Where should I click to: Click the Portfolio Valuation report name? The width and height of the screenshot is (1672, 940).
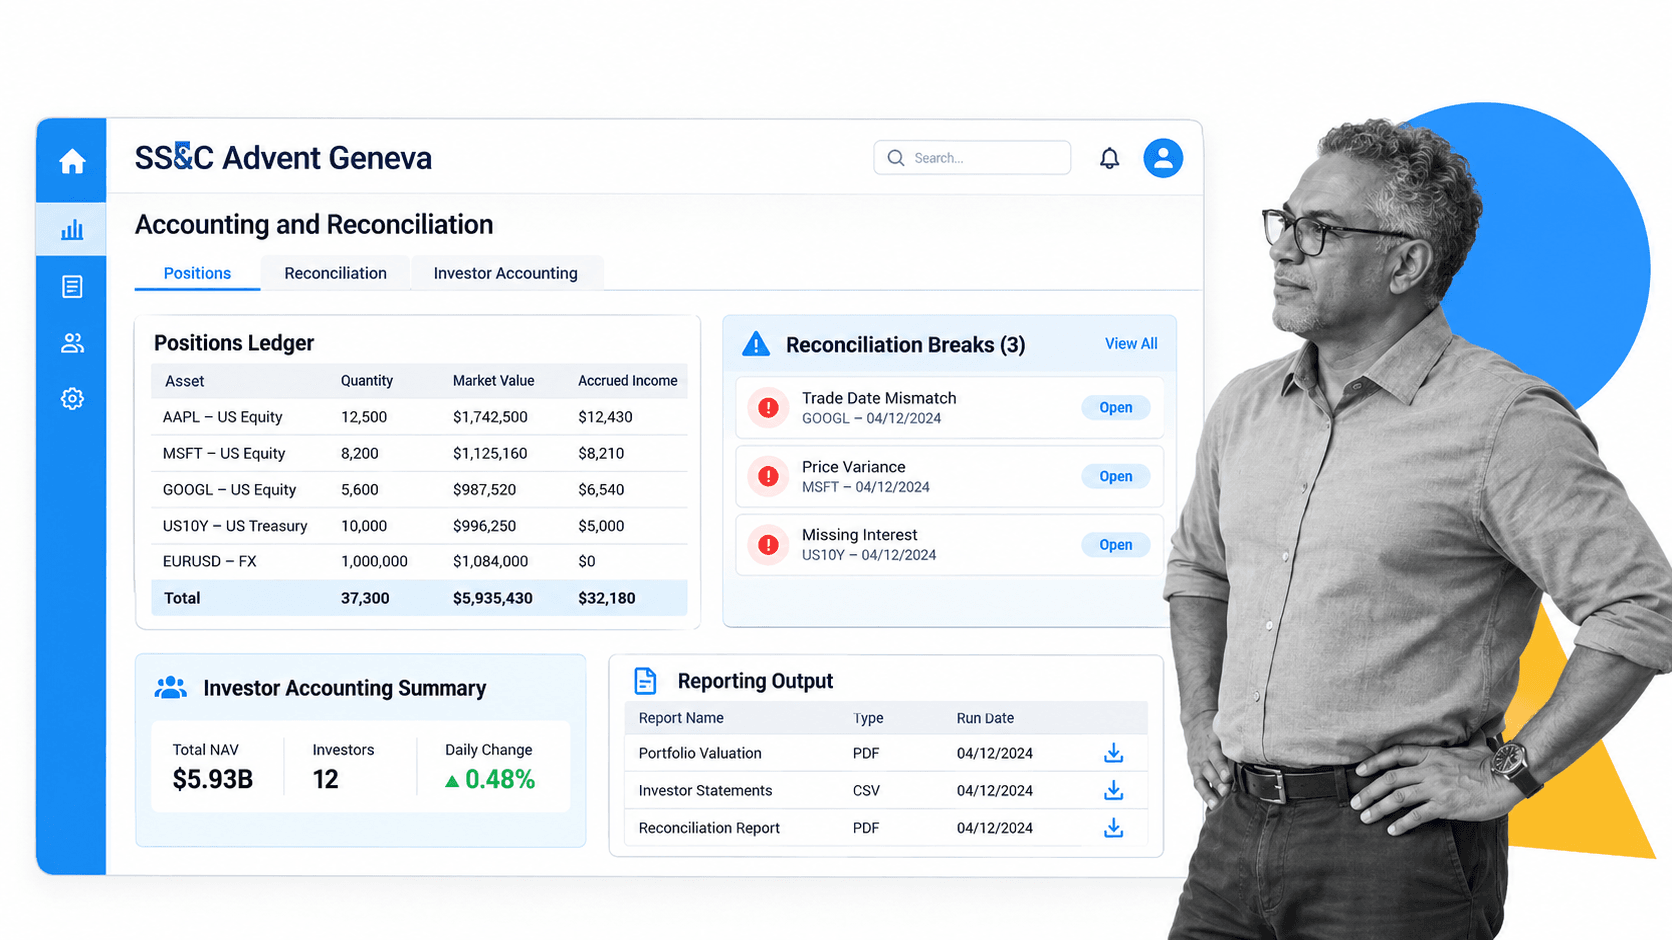pos(700,753)
